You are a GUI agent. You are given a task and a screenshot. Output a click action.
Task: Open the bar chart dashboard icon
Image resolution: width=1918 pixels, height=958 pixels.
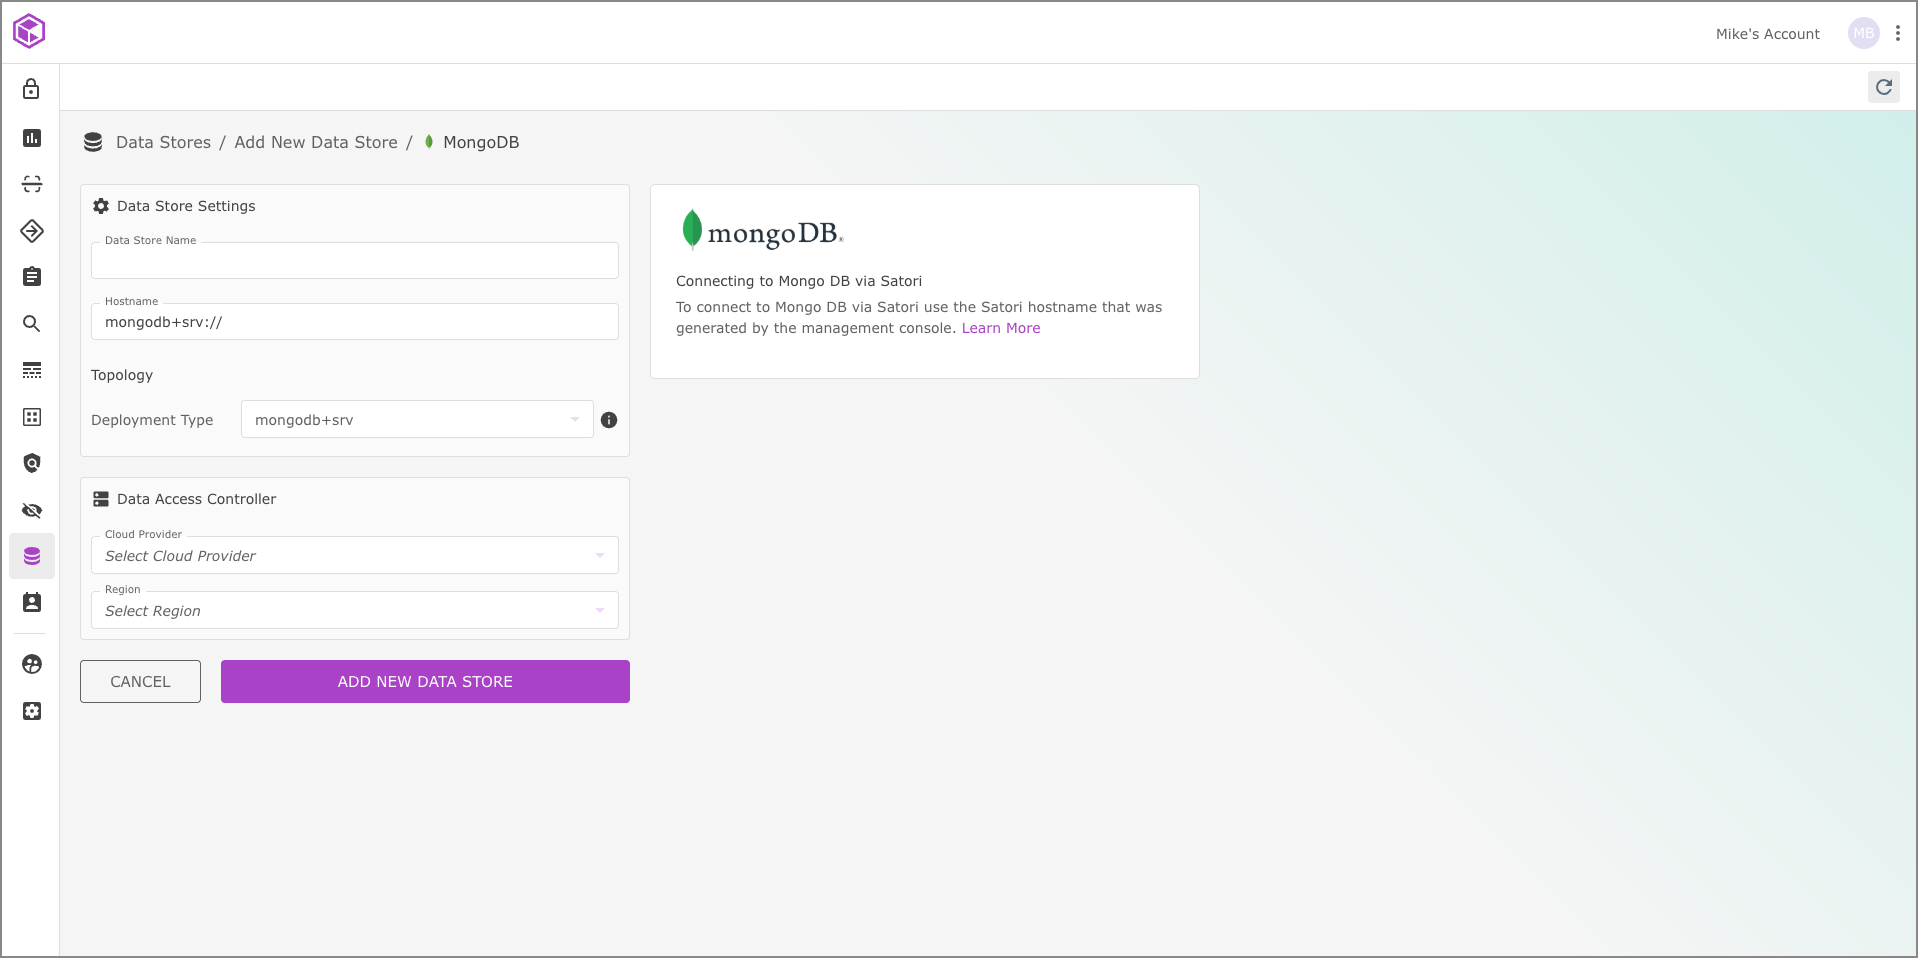click(x=32, y=138)
